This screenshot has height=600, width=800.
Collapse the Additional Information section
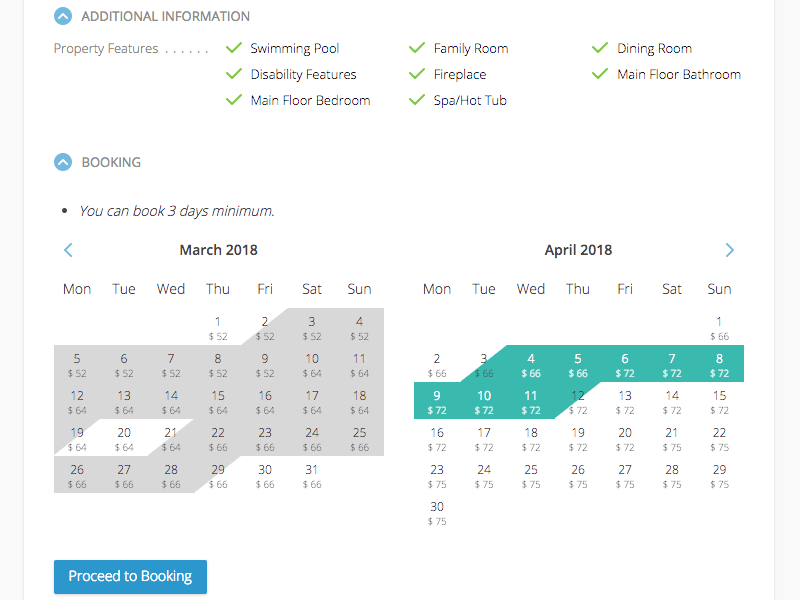[x=63, y=16]
